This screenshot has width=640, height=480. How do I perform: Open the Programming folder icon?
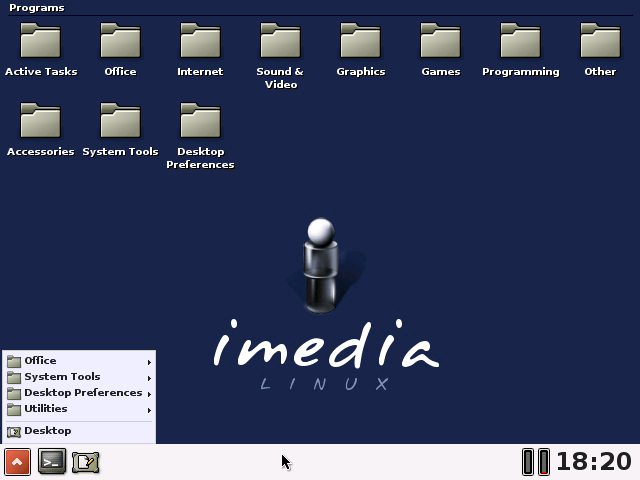(x=520, y=42)
